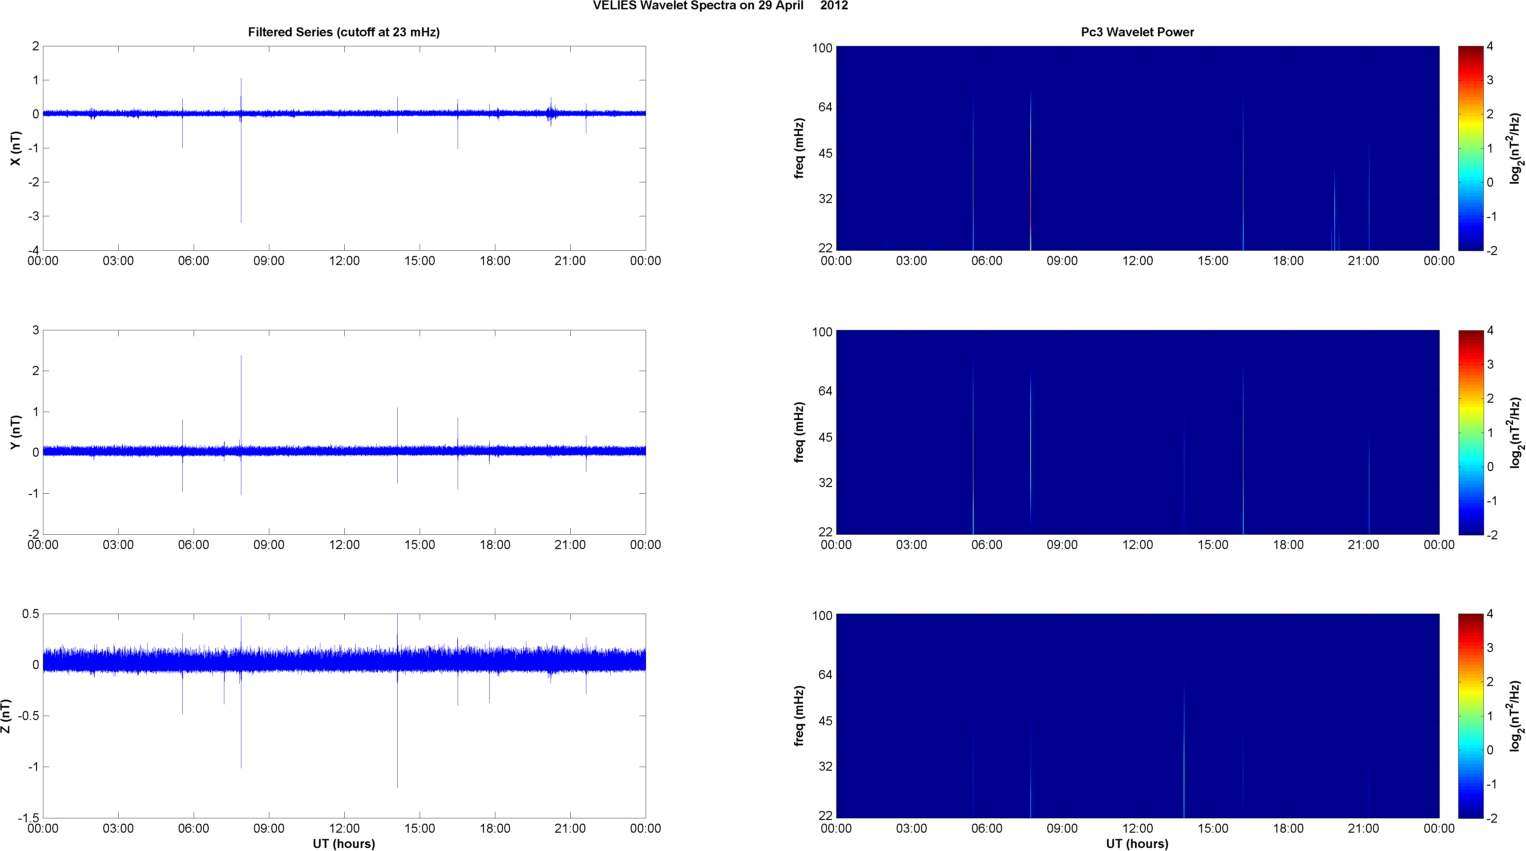Click freq (mHz) label of the X spectrogram
1526x851 pixels.
(x=799, y=148)
